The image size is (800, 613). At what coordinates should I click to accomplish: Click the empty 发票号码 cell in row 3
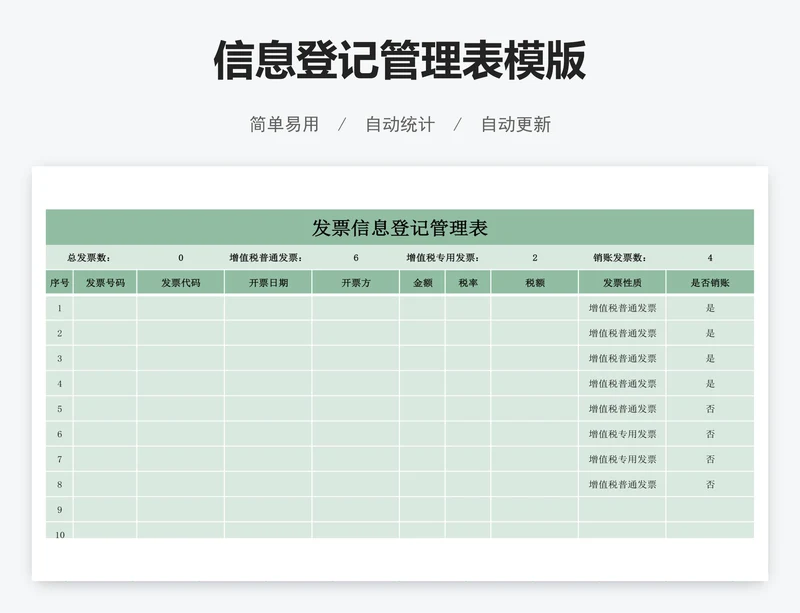pyautogui.click(x=105, y=359)
